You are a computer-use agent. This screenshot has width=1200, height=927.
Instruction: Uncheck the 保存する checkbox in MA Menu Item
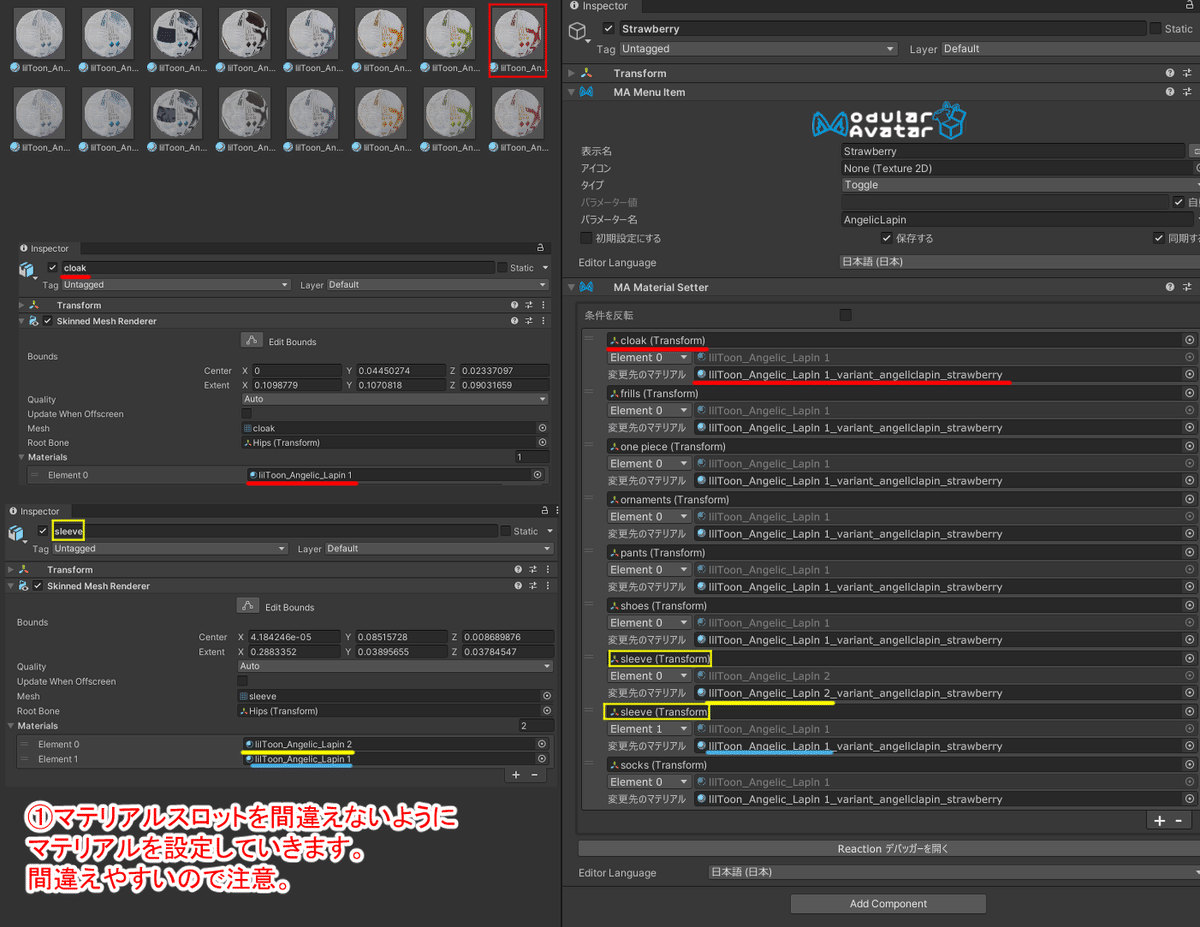(886, 238)
